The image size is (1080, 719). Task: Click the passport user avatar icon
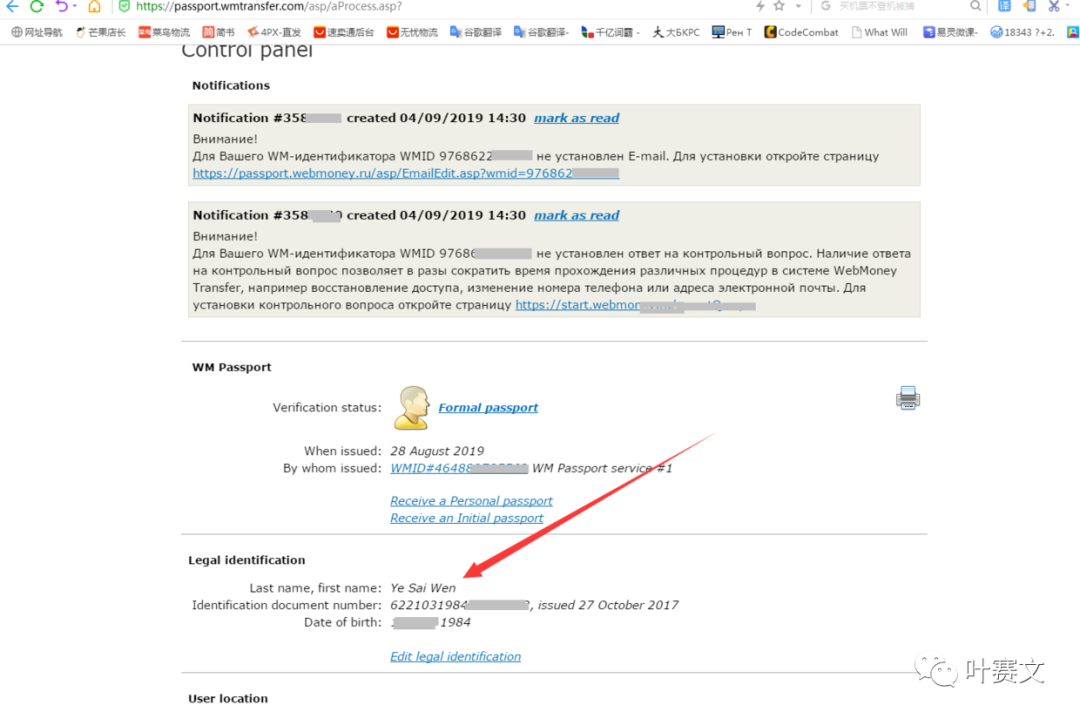[x=411, y=408]
